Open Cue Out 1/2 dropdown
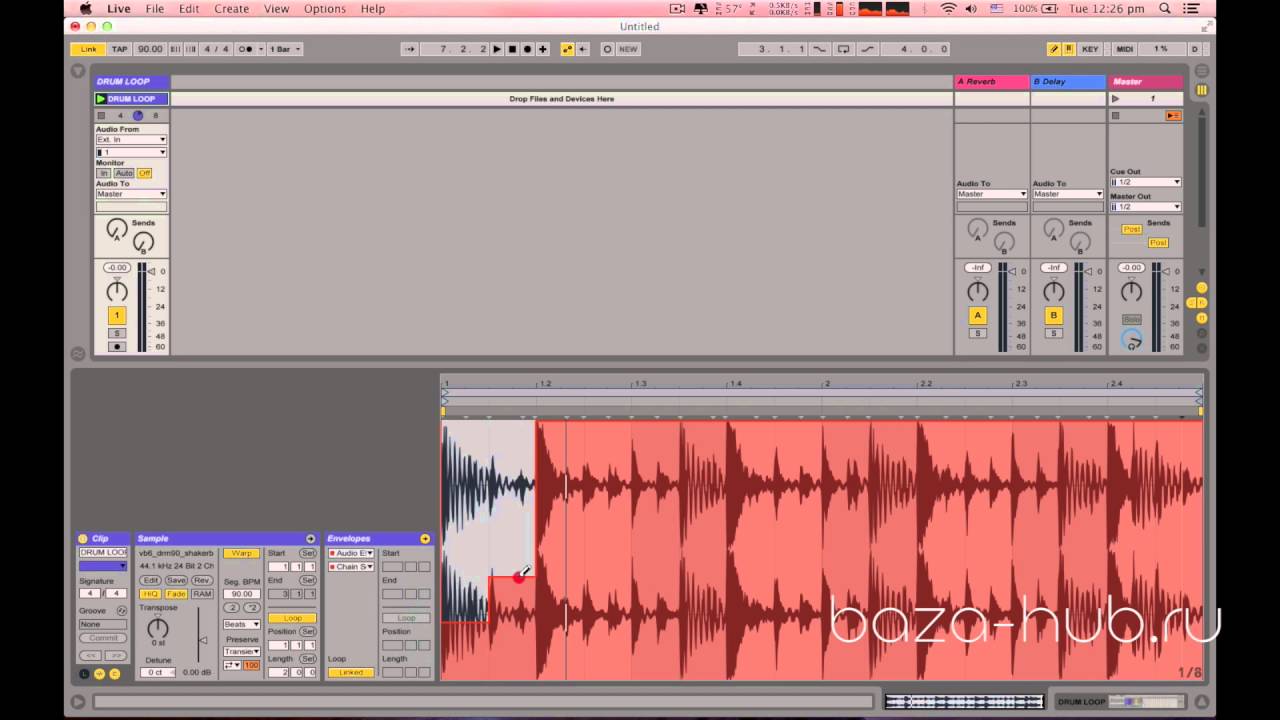 [x=1145, y=182]
